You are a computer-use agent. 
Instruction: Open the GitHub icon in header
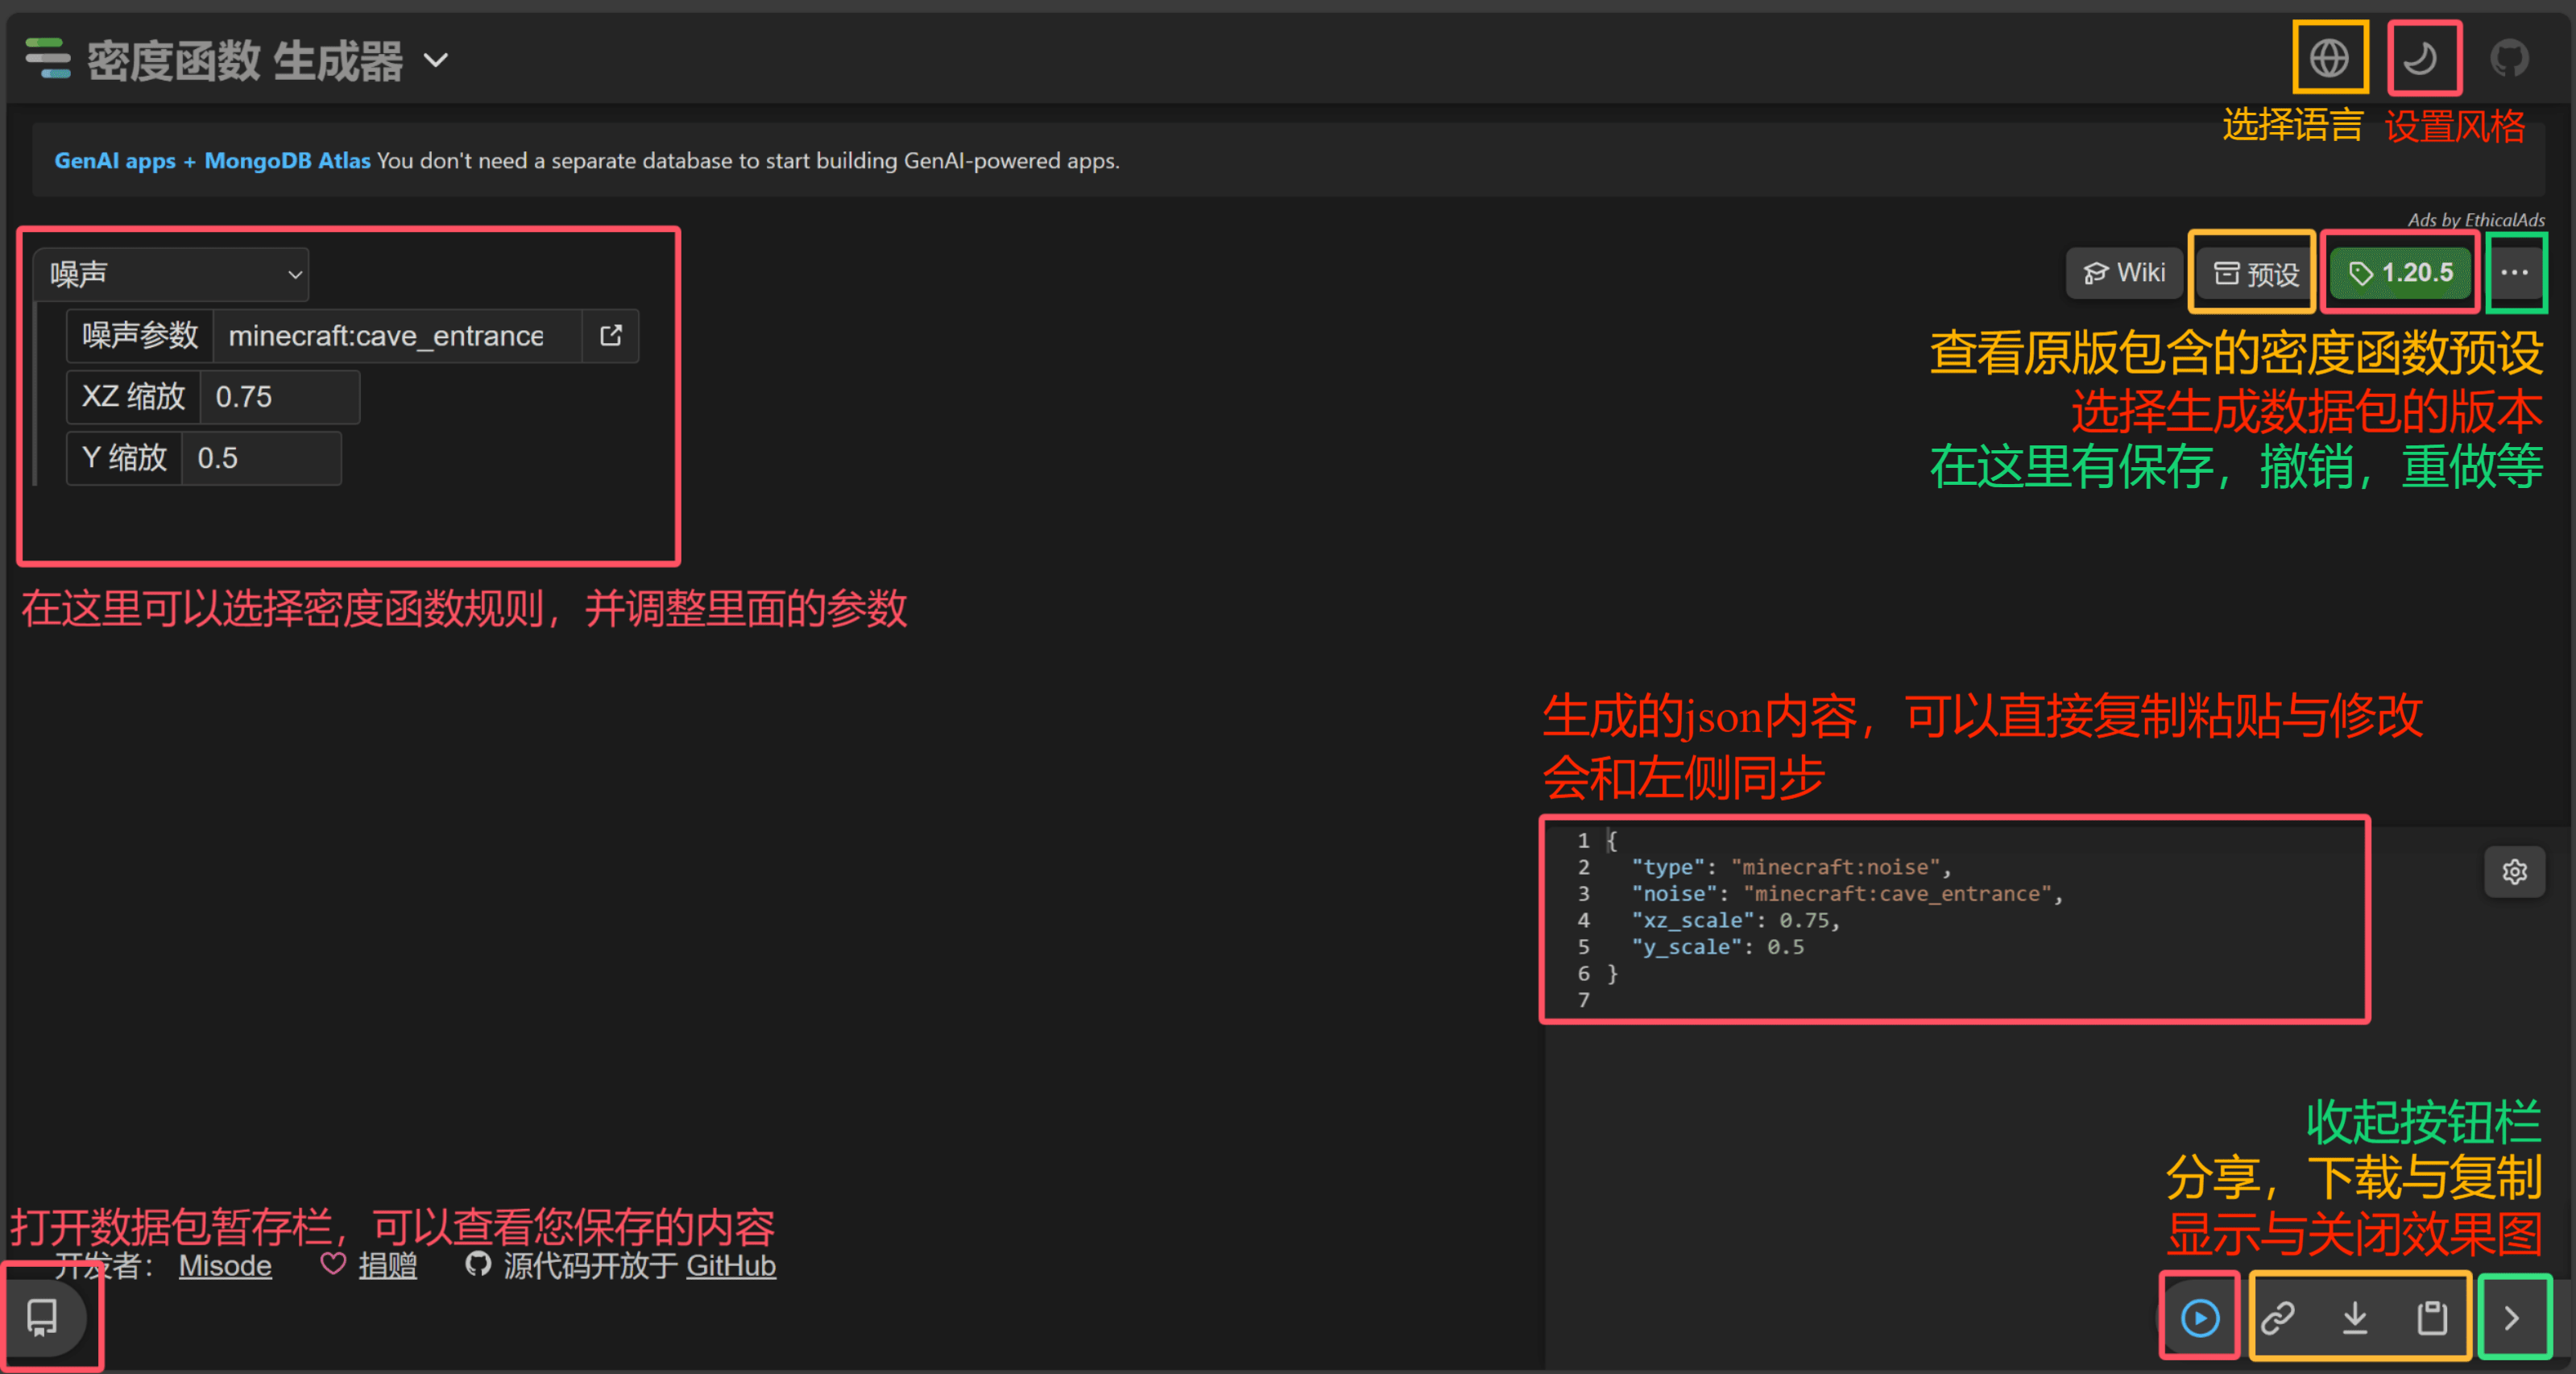click(x=2510, y=58)
